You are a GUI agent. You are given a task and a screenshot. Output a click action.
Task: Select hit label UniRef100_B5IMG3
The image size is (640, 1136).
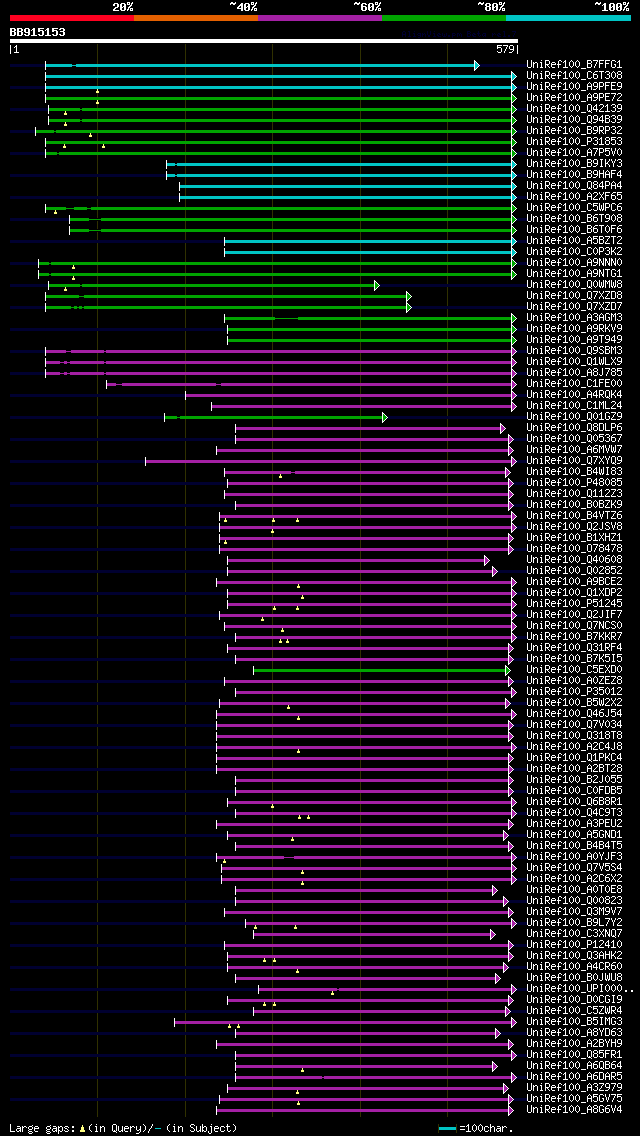pyautogui.click(x=574, y=1022)
